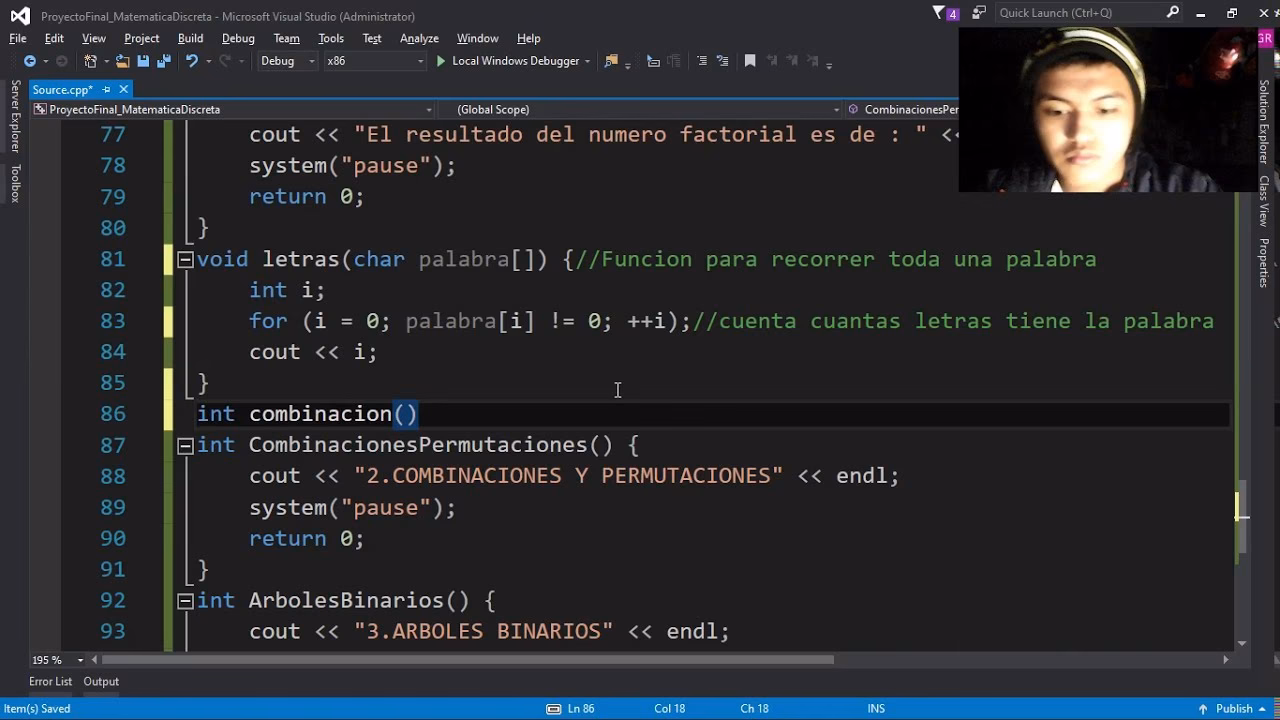Click the Navigate Backward arrow icon
Viewport: 1280px width, 720px height.
coord(31,61)
